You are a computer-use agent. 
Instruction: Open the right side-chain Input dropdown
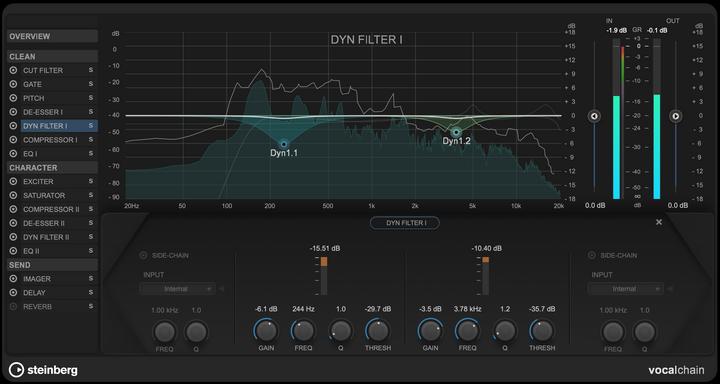(x=625, y=289)
